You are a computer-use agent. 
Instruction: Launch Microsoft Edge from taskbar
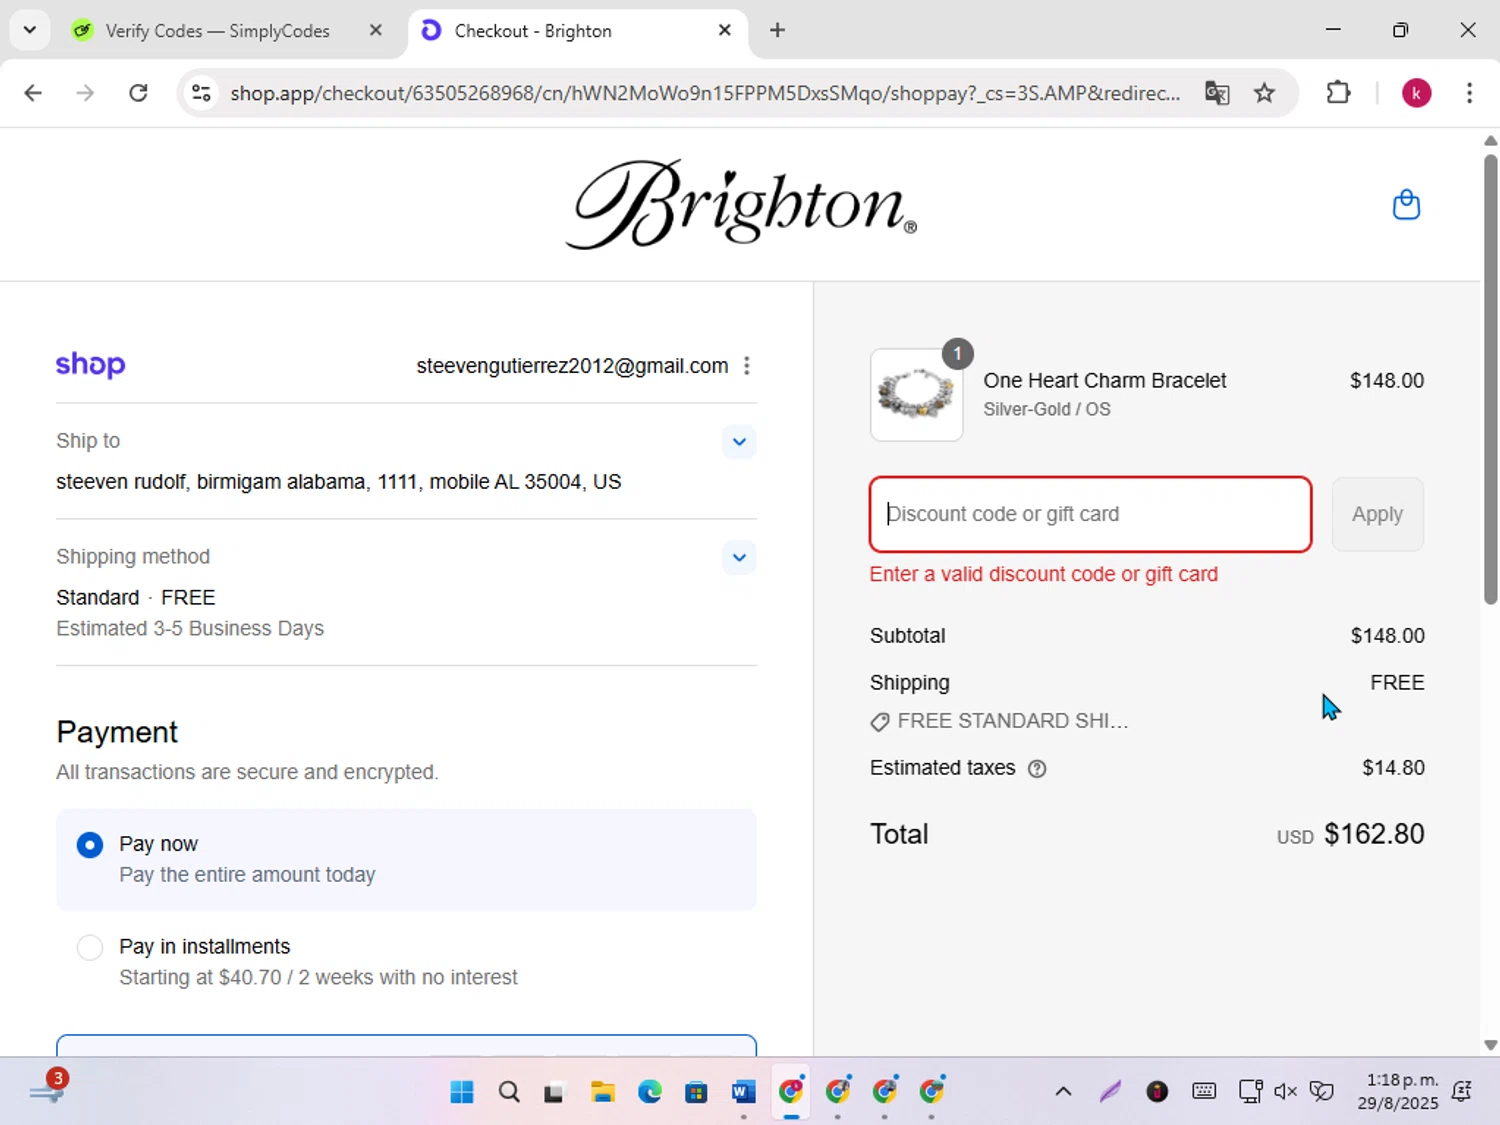pos(649,1091)
